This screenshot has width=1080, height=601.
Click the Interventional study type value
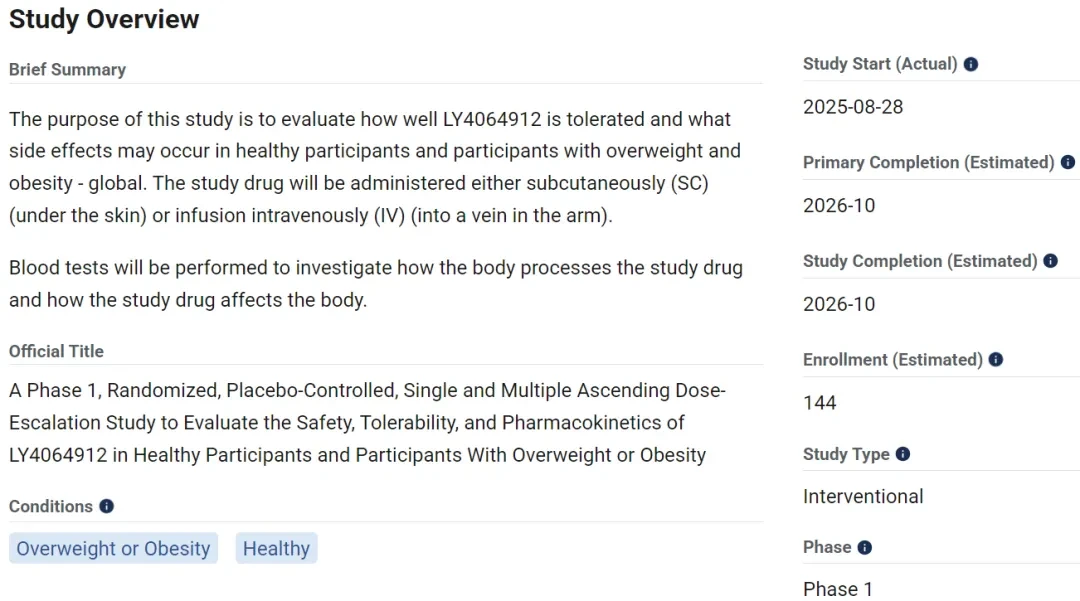tap(863, 496)
